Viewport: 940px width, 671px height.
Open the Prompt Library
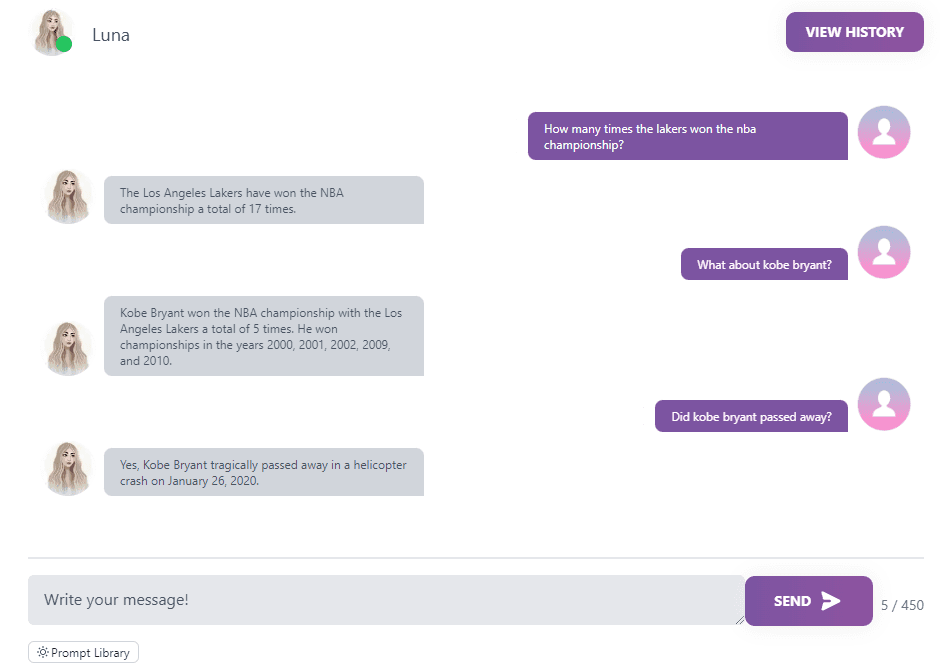[83, 652]
